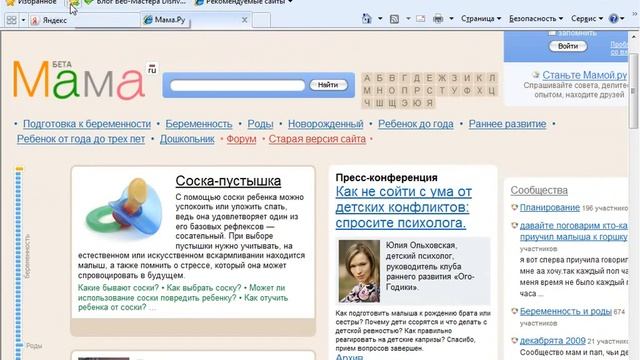Click the icon beside Беременность и роды community
640x360 pixels.
(514, 311)
